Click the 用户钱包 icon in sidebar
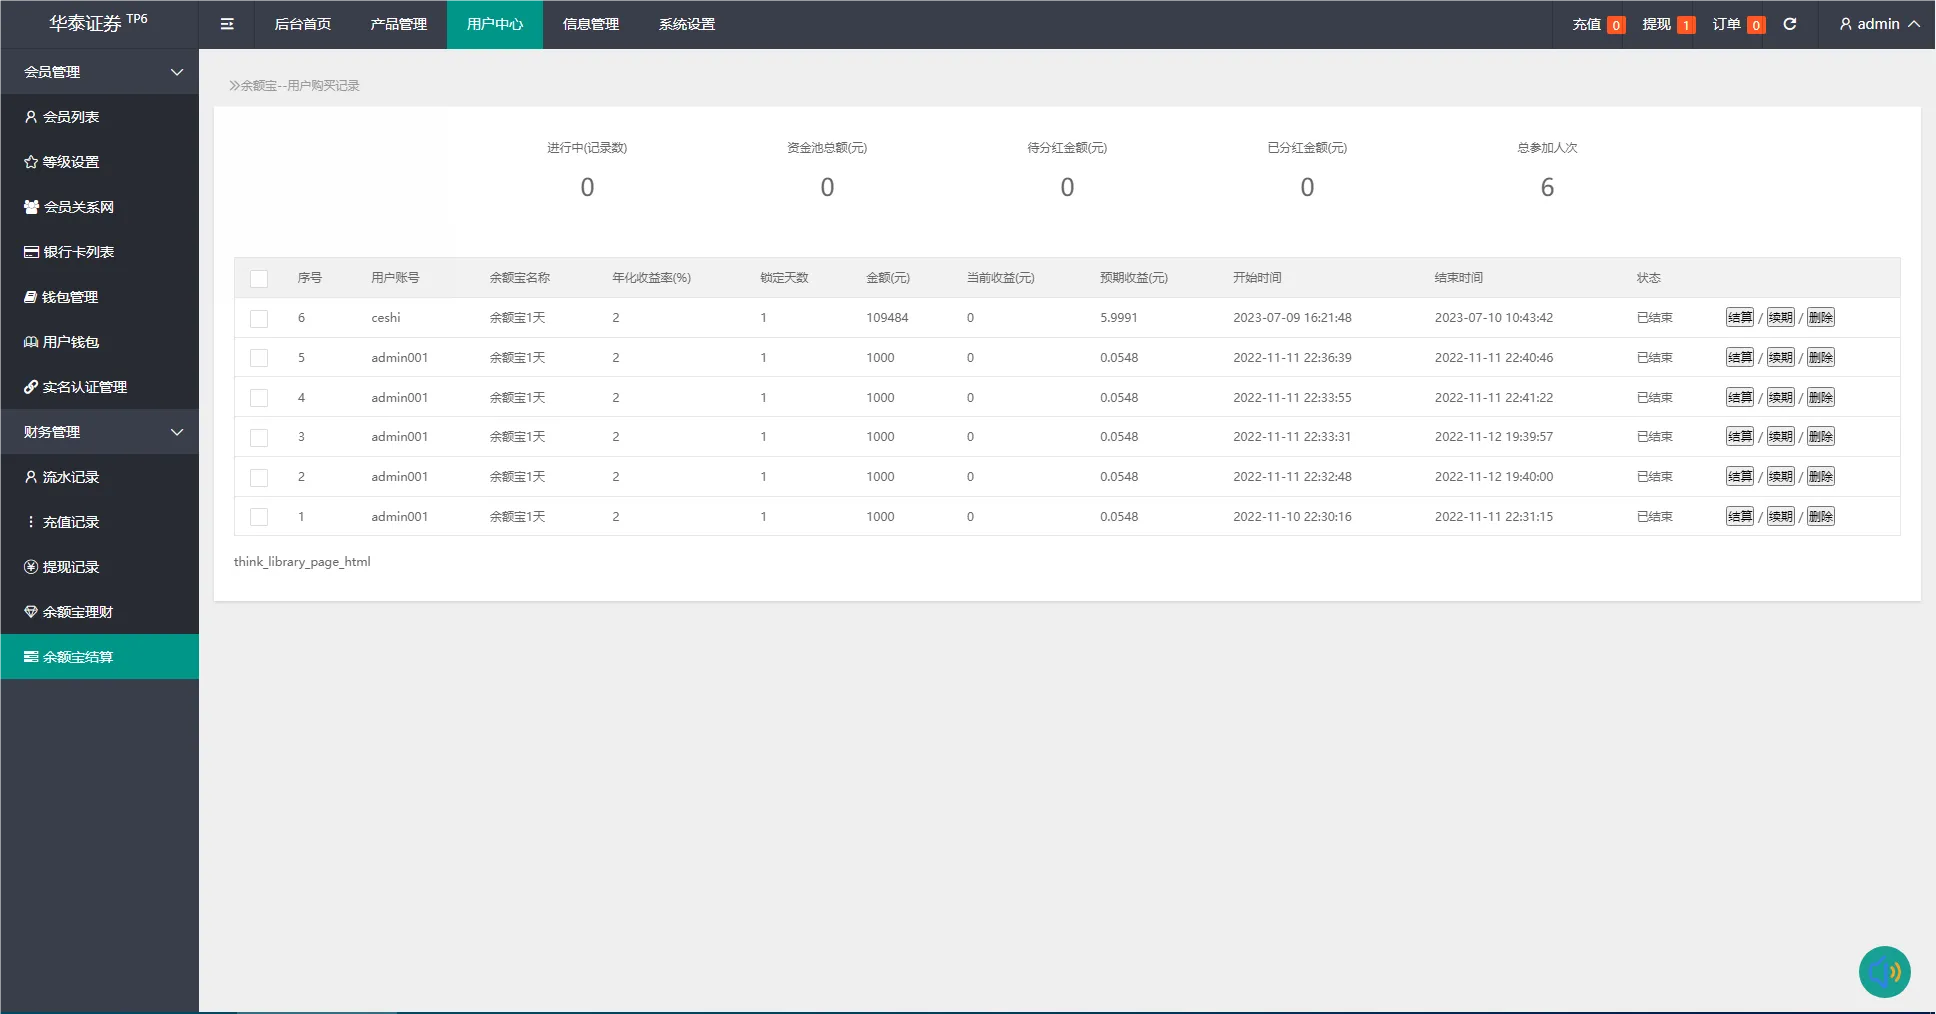The width and height of the screenshot is (1936, 1014). pyautogui.click(x=31, y=342)
